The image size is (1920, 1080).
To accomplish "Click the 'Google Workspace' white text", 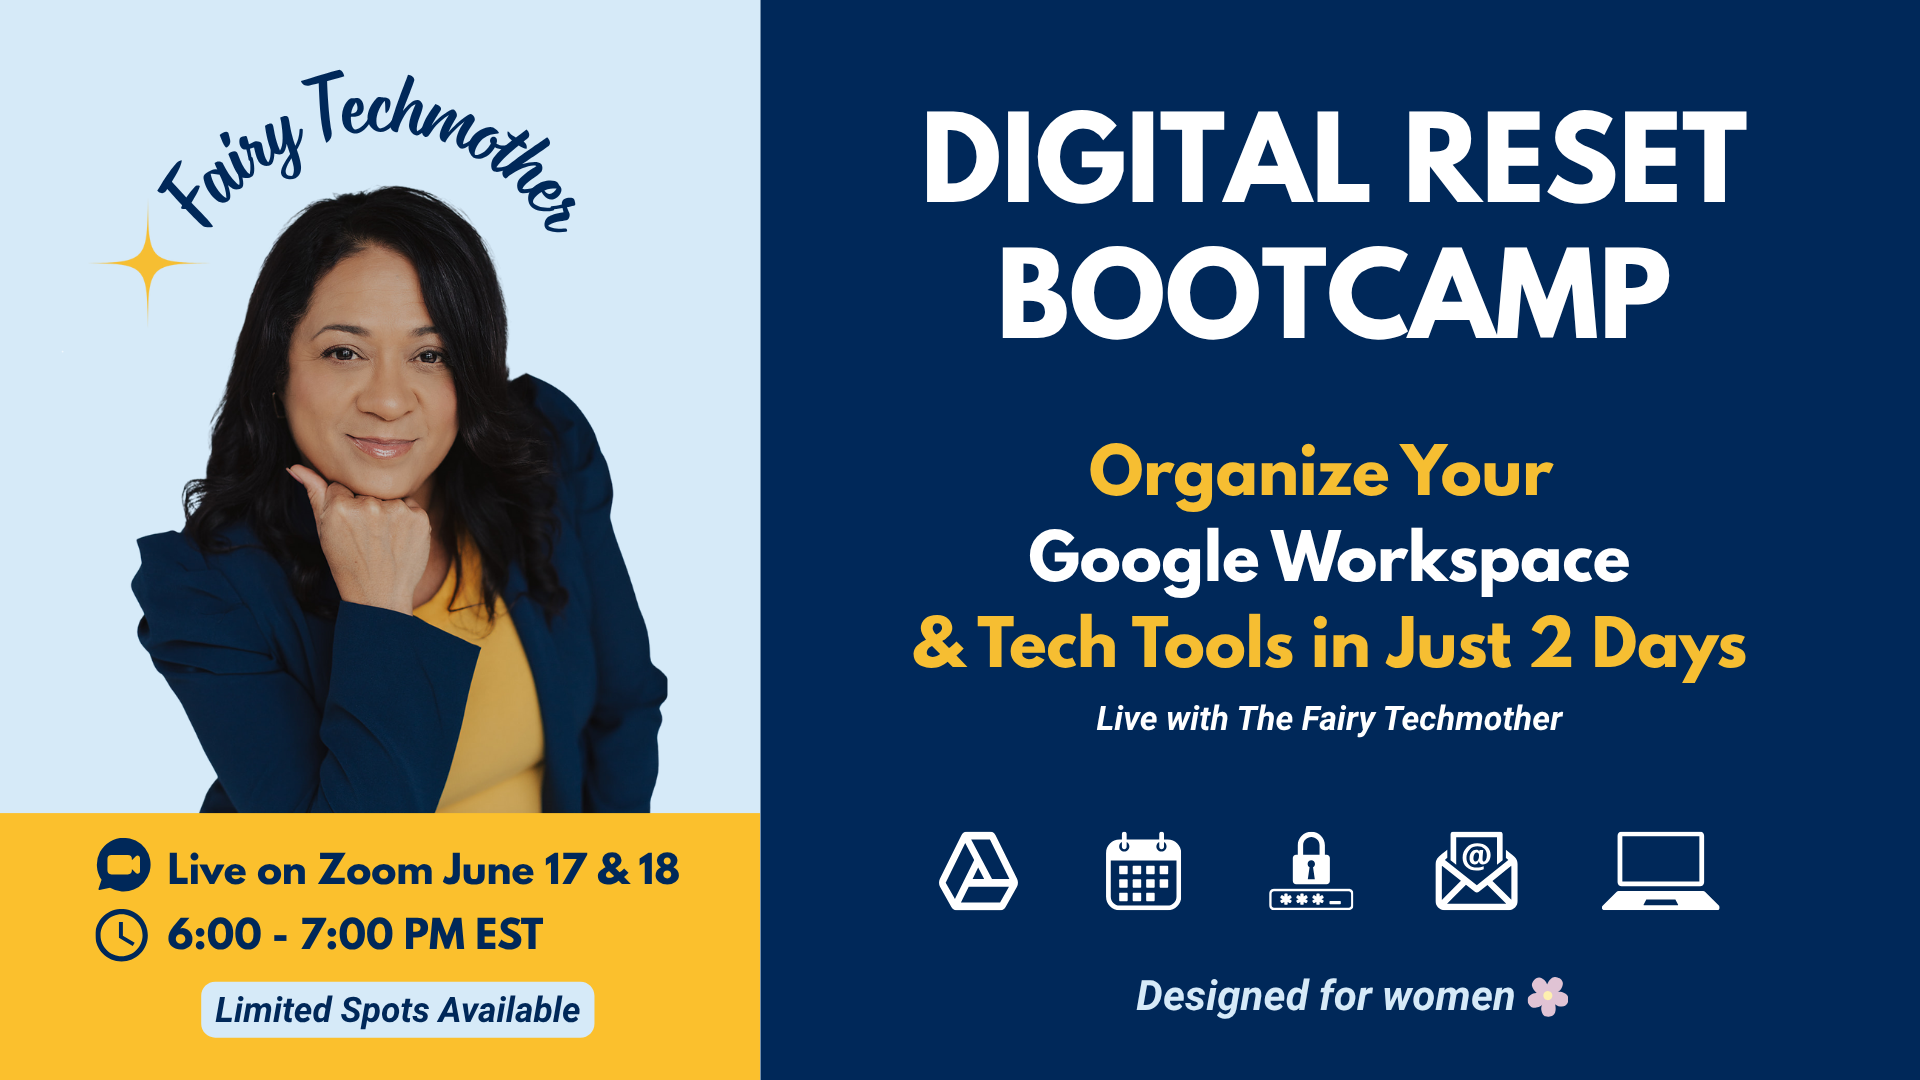I will [1328, 558].
